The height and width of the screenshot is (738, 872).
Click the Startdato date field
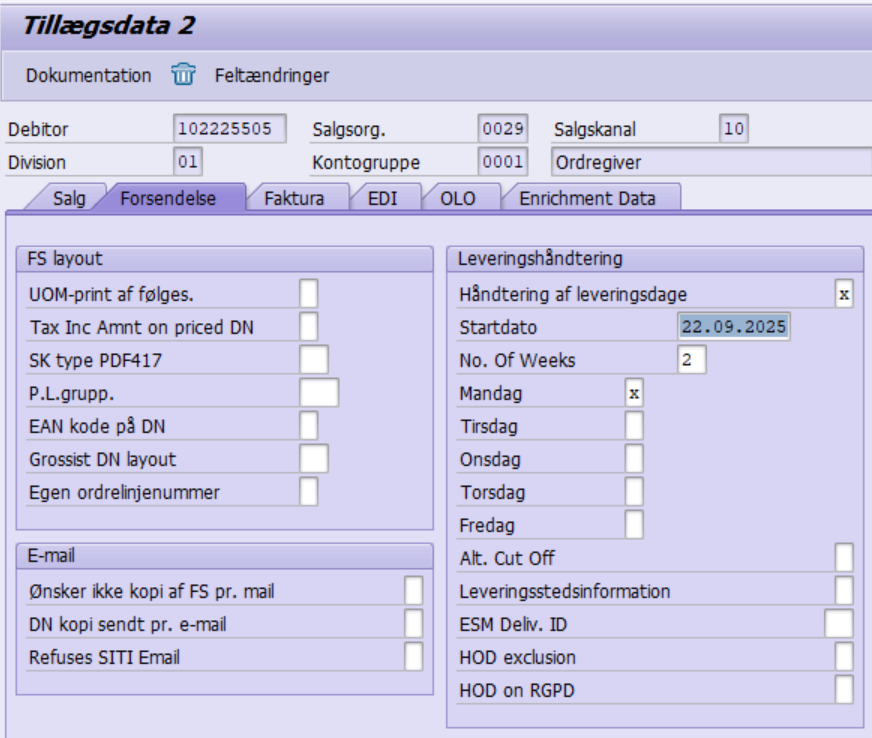[x=733, y=327]
